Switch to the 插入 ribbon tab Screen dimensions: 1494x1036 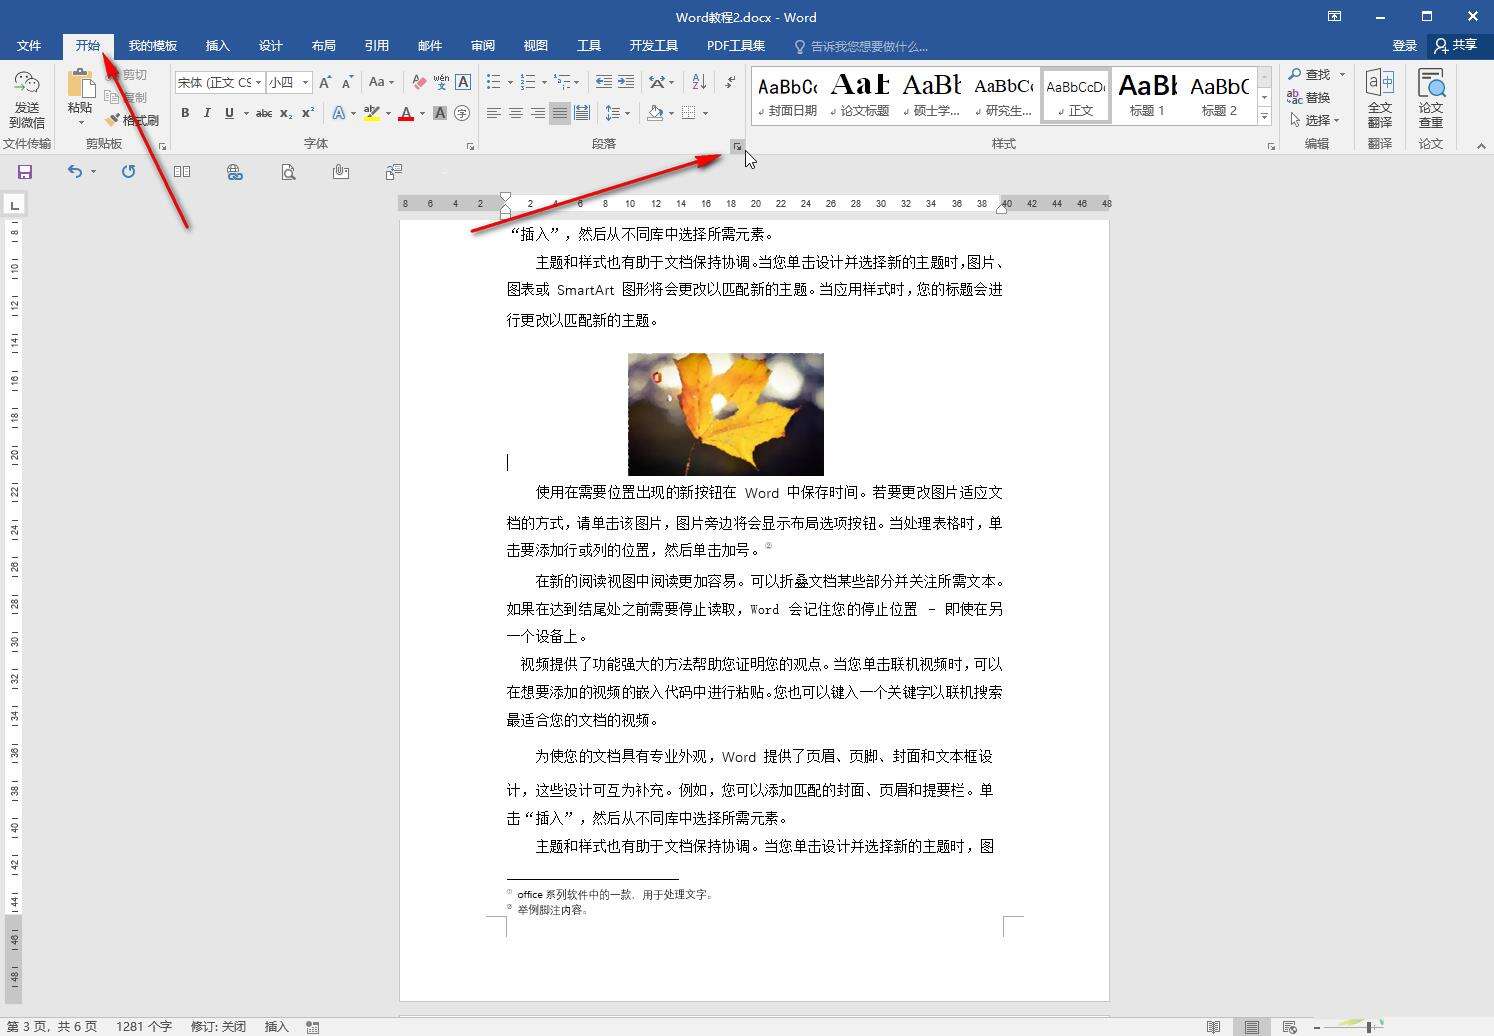point(217,46)
